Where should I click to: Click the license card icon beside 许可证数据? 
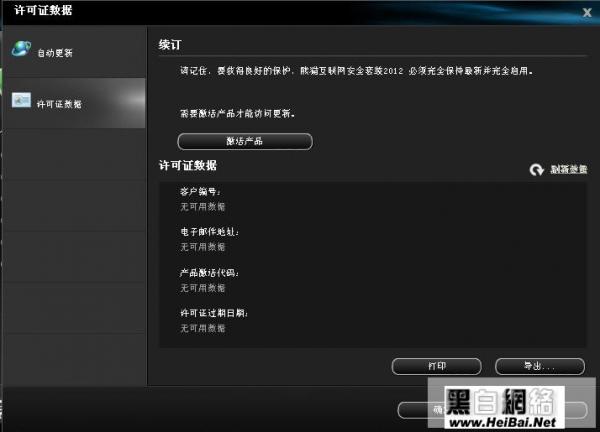(21, 100)
